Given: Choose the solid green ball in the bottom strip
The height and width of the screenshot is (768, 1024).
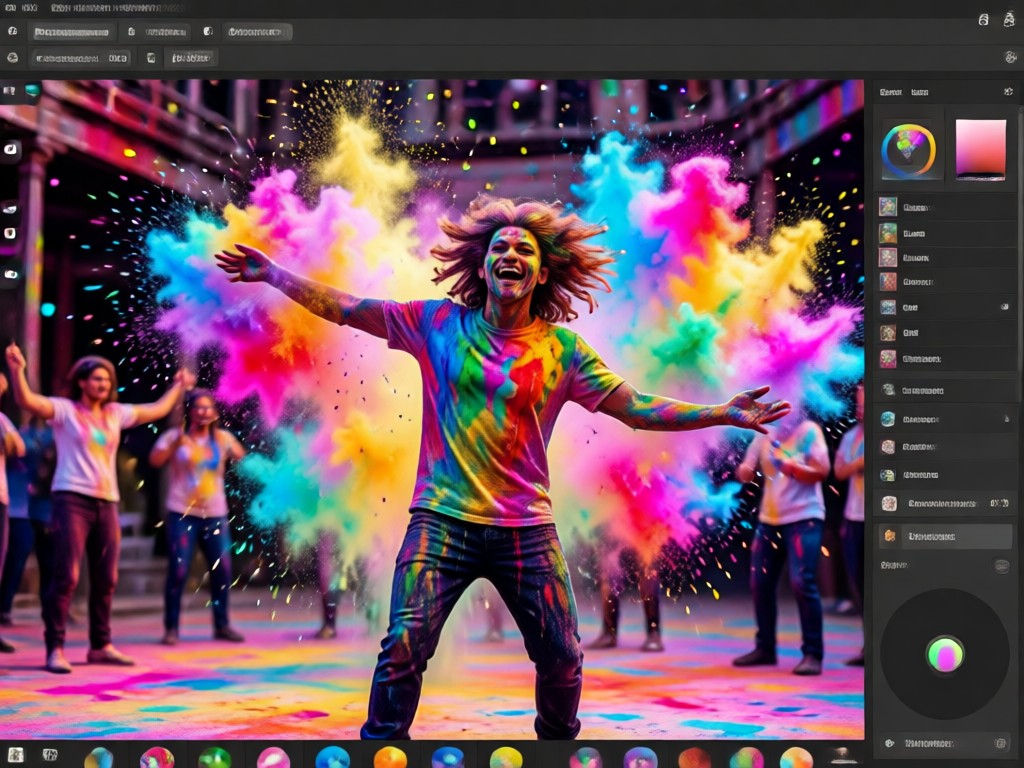Looking at the screenshot, I should click(215, 758).
